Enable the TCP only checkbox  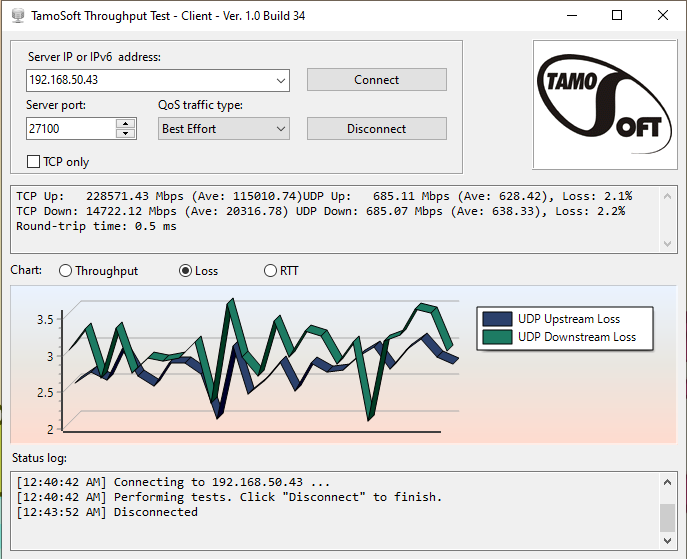click(34, 161)
